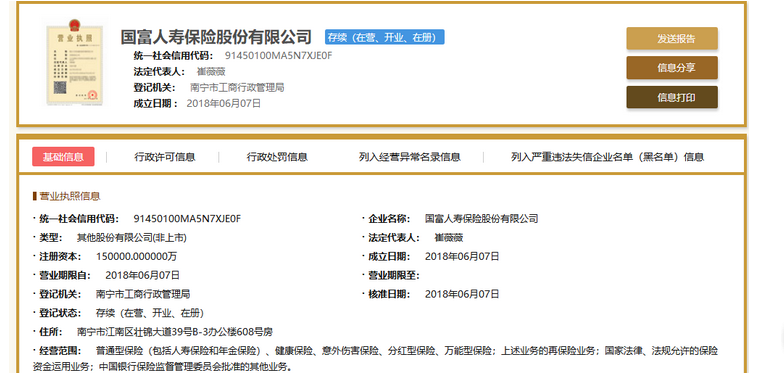Click 成立日期 value in license info section

(462, 256)
